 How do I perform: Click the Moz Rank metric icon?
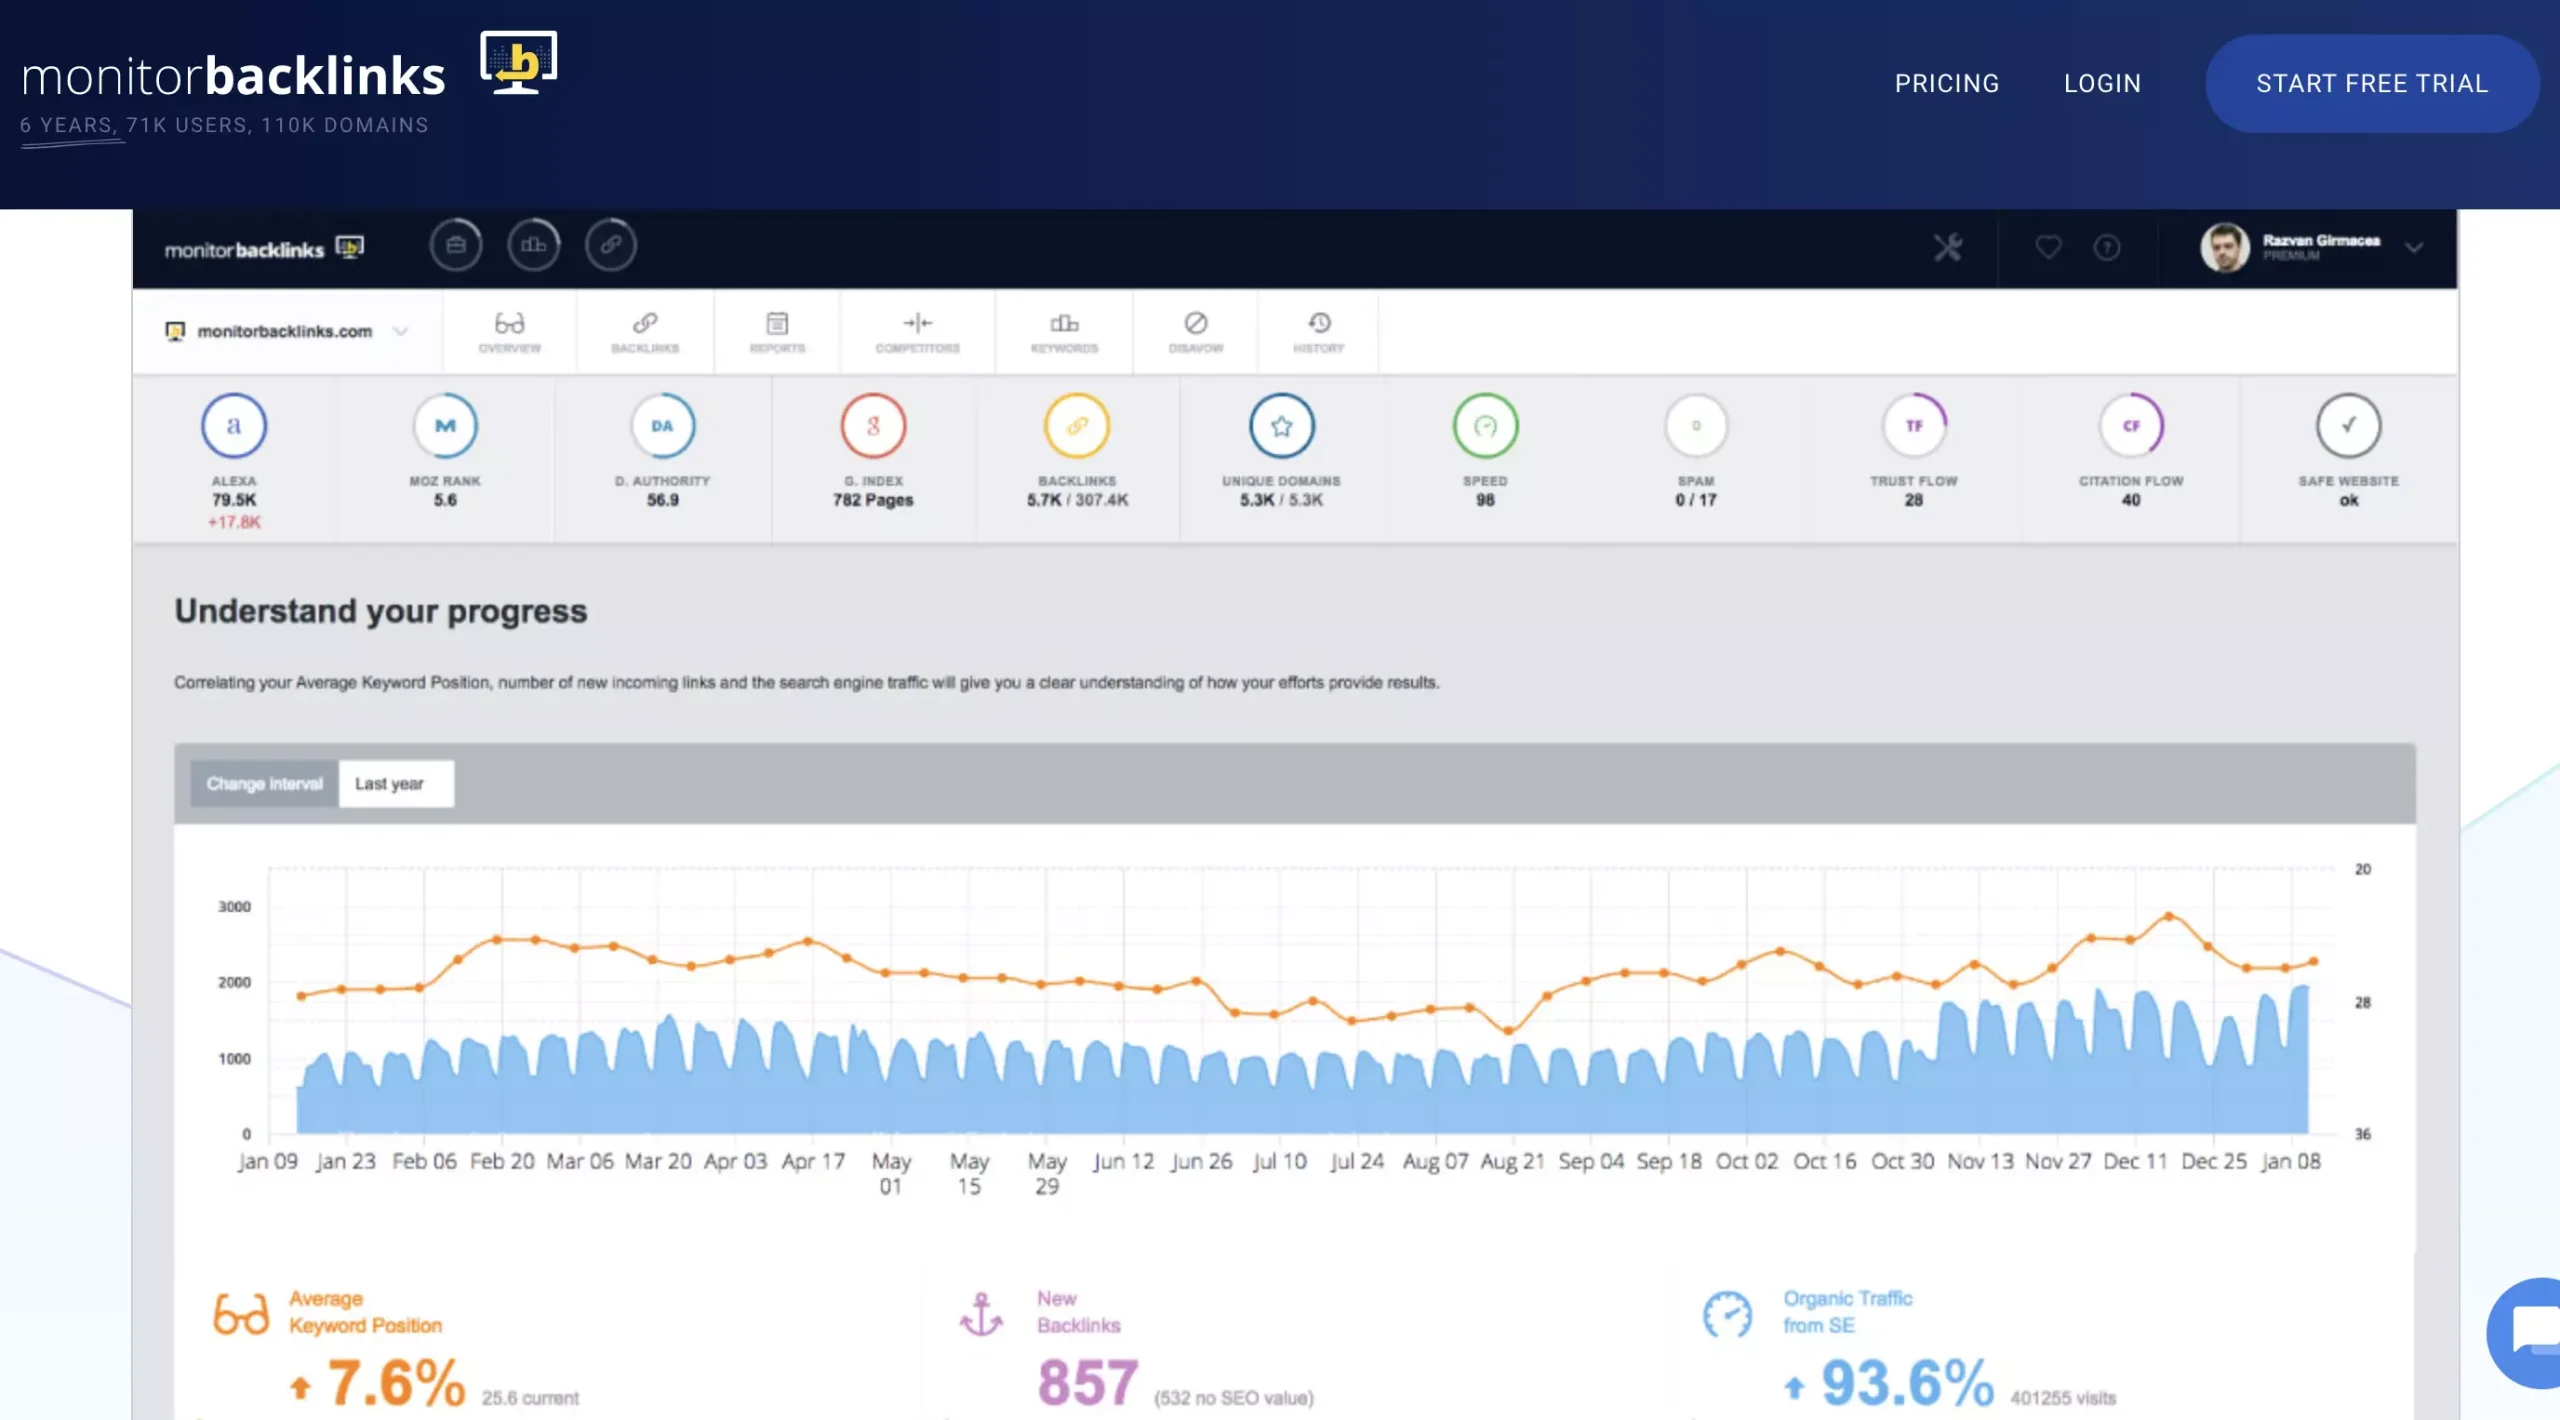pyautogui.click(x=445, y=426)
